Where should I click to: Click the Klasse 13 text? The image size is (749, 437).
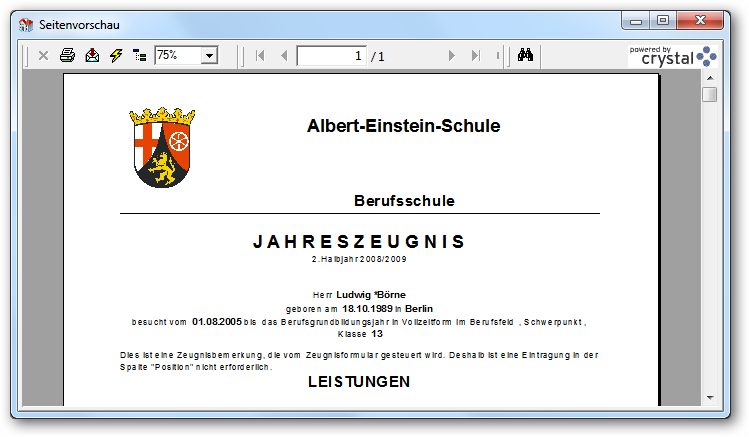[360, 334]
